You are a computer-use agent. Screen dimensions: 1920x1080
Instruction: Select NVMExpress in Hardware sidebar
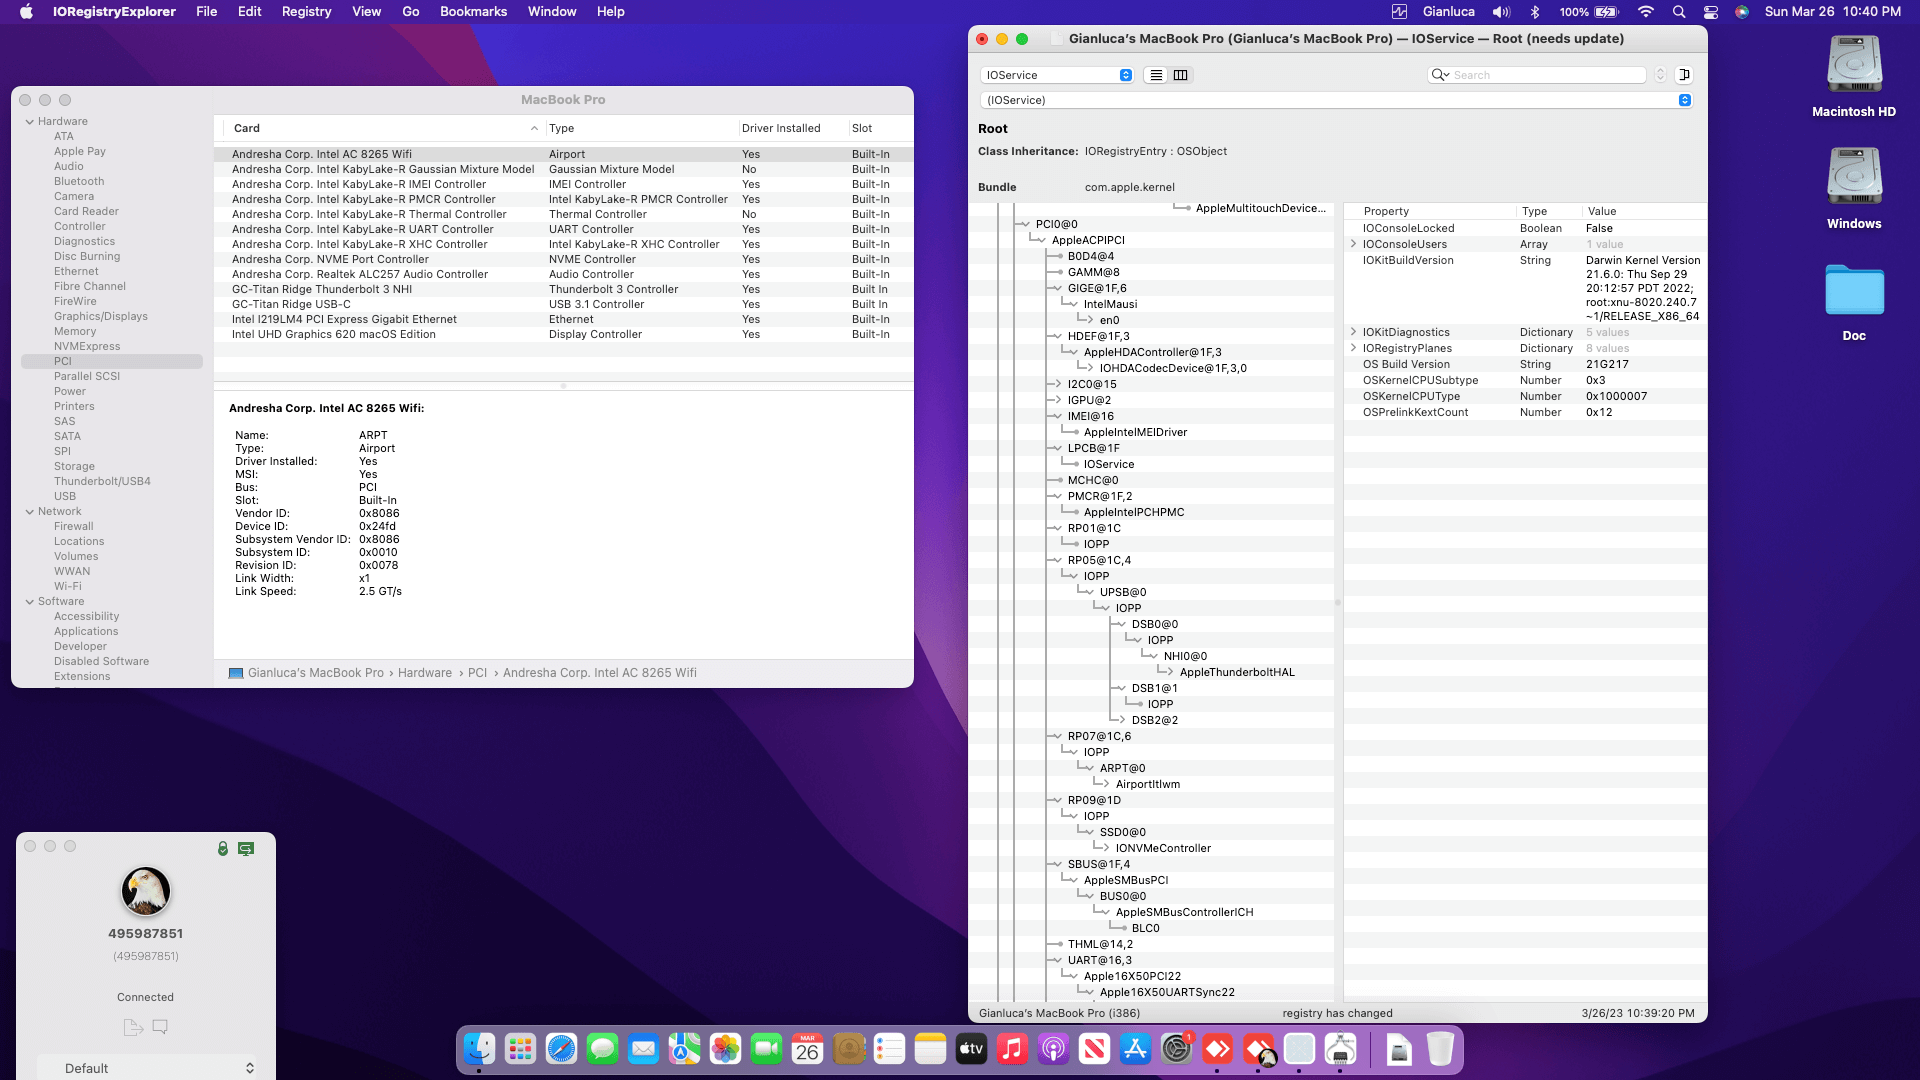tap(87, 346)
